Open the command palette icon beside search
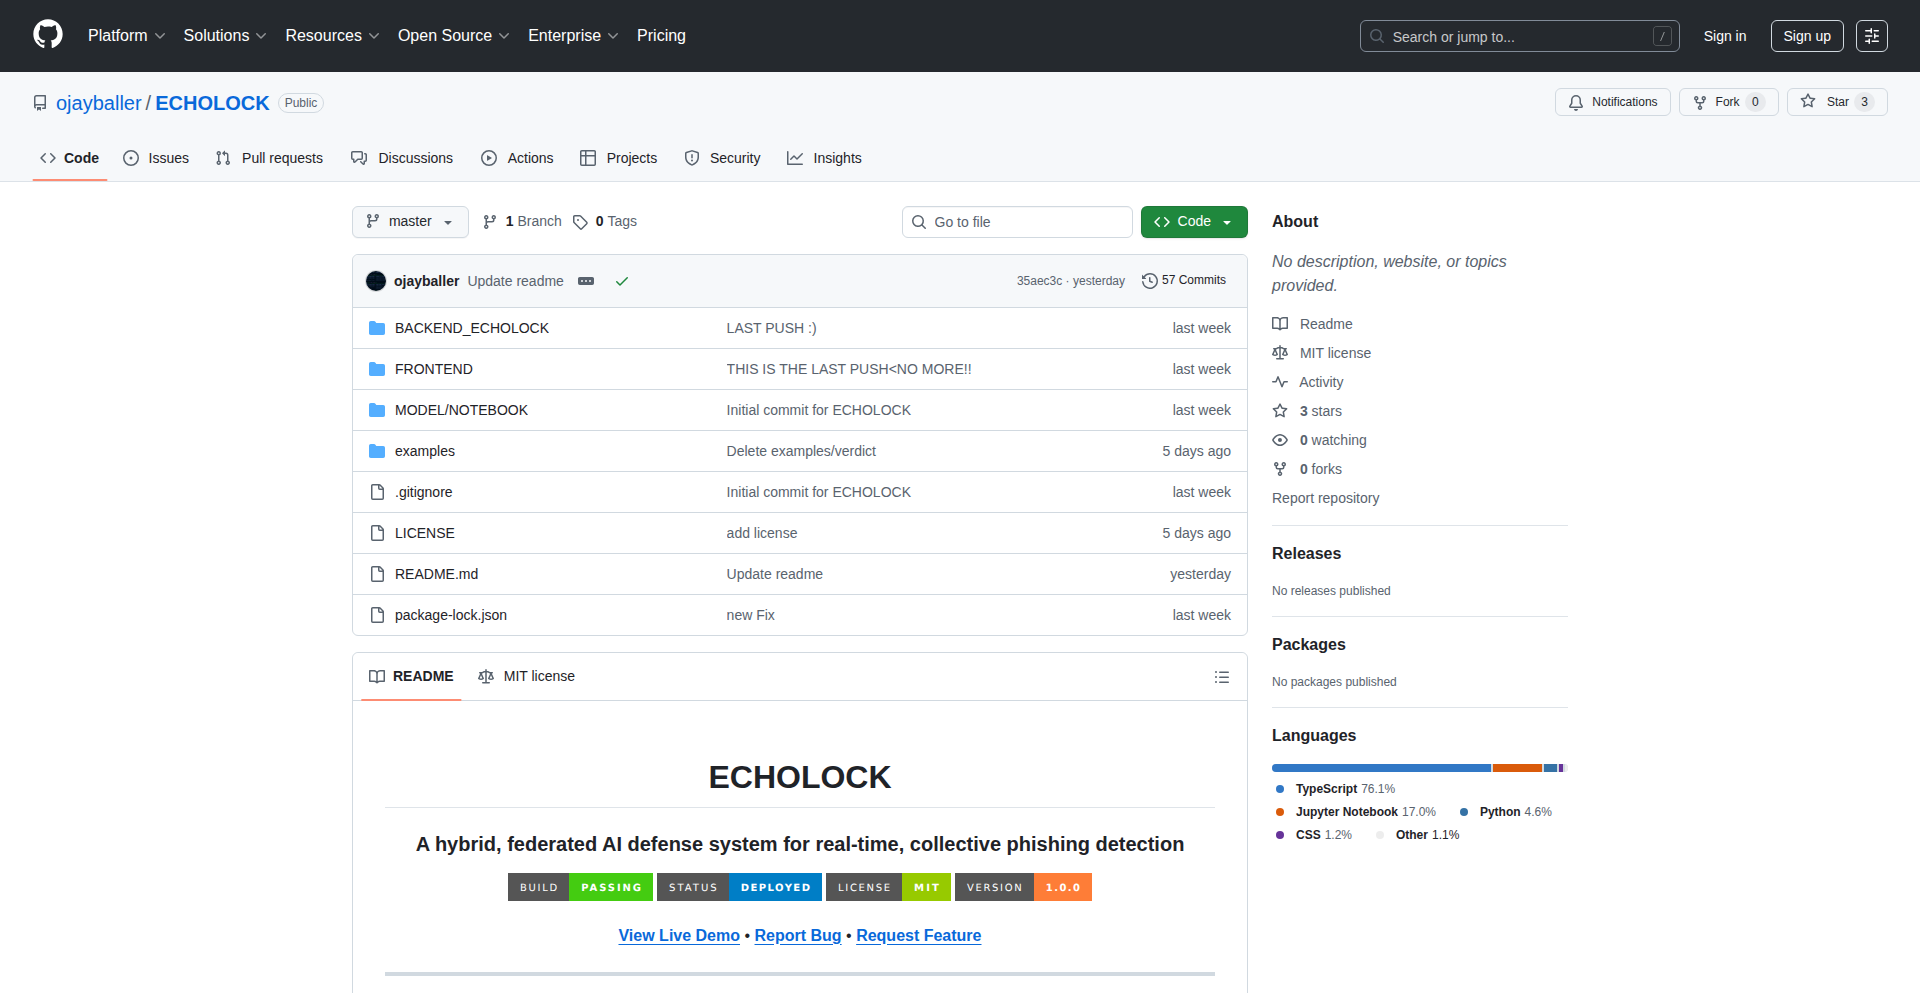The width and height of the screenshot is (1920, 993). point(1872,36)
